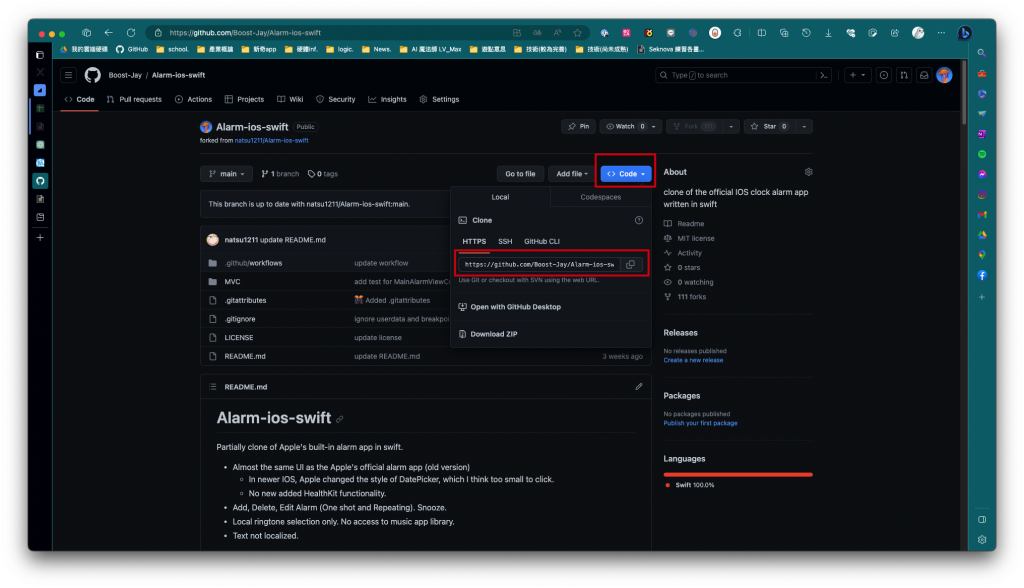1024x588 pixels.
Task: Expand the Add file dropdown
Action: pos(572,174)
